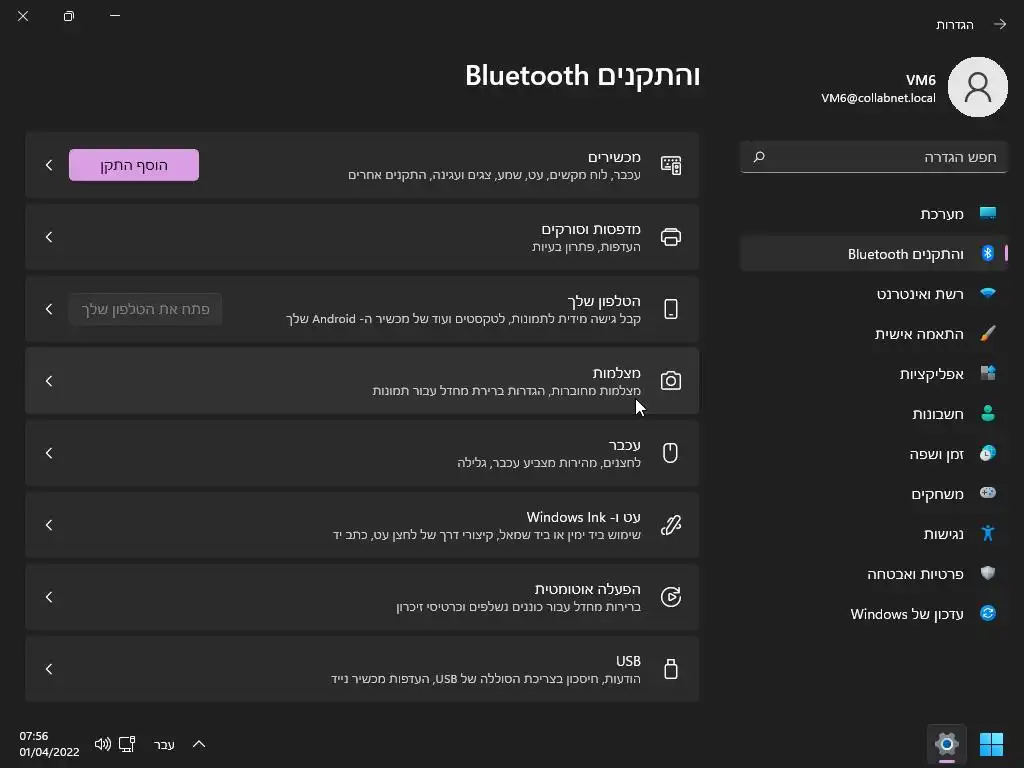This screenshot has height=768, width=1024.
Task: Click the הפעלה אוטומטית title text
Action: pyautogui.click(x=588, y=589)
